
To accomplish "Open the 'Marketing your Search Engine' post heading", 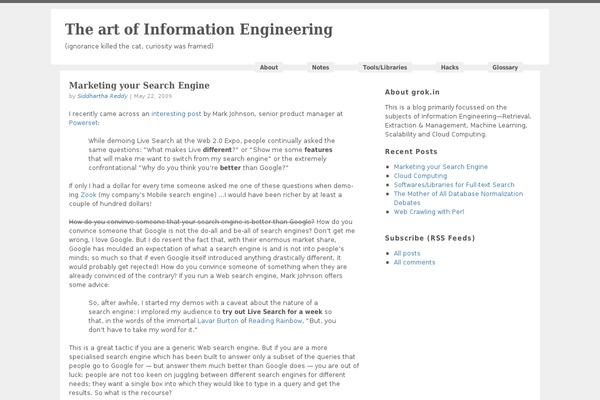I will [139, 85].
